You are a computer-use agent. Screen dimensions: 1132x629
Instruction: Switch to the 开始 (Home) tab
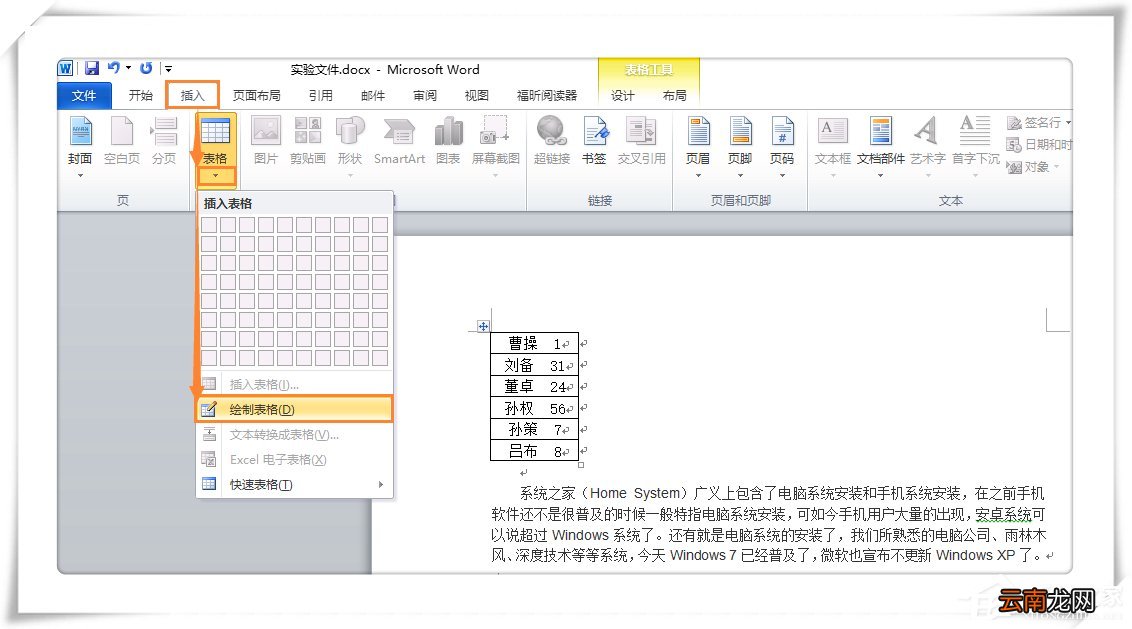pyautogui.click(x=141, y=95)
